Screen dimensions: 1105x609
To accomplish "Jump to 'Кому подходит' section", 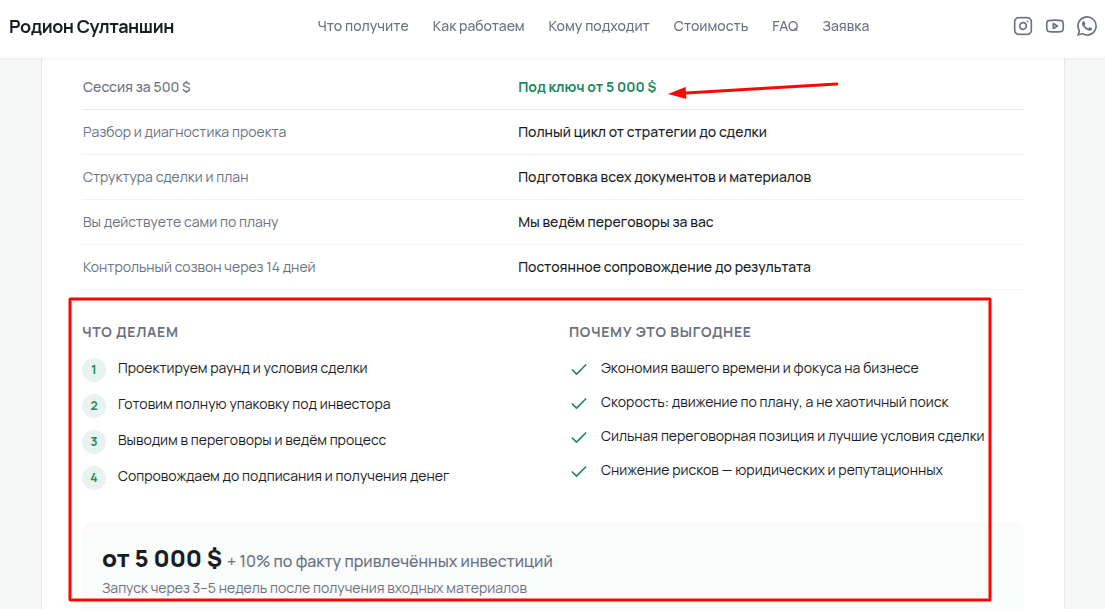I will [599, 26].
